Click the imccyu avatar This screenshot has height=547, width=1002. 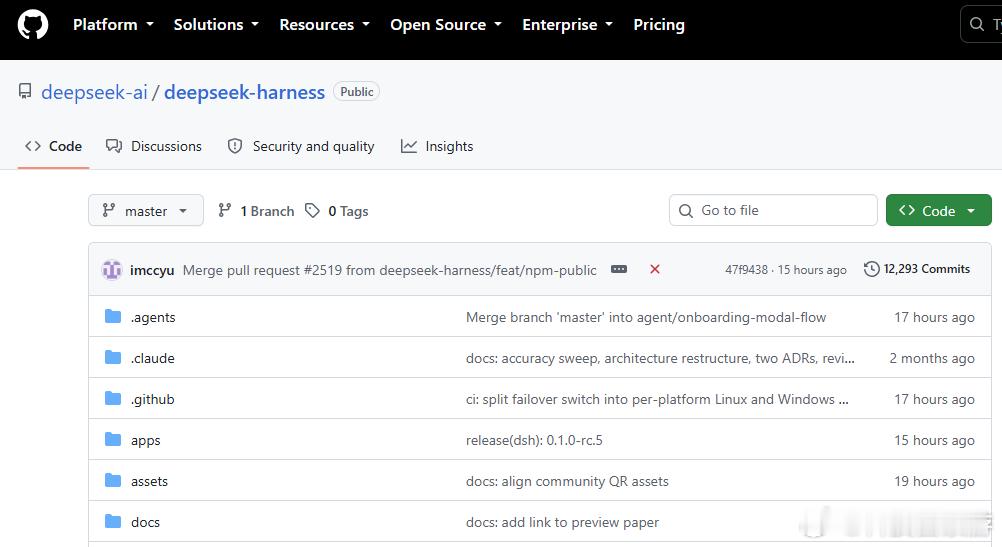coord(112,270)
